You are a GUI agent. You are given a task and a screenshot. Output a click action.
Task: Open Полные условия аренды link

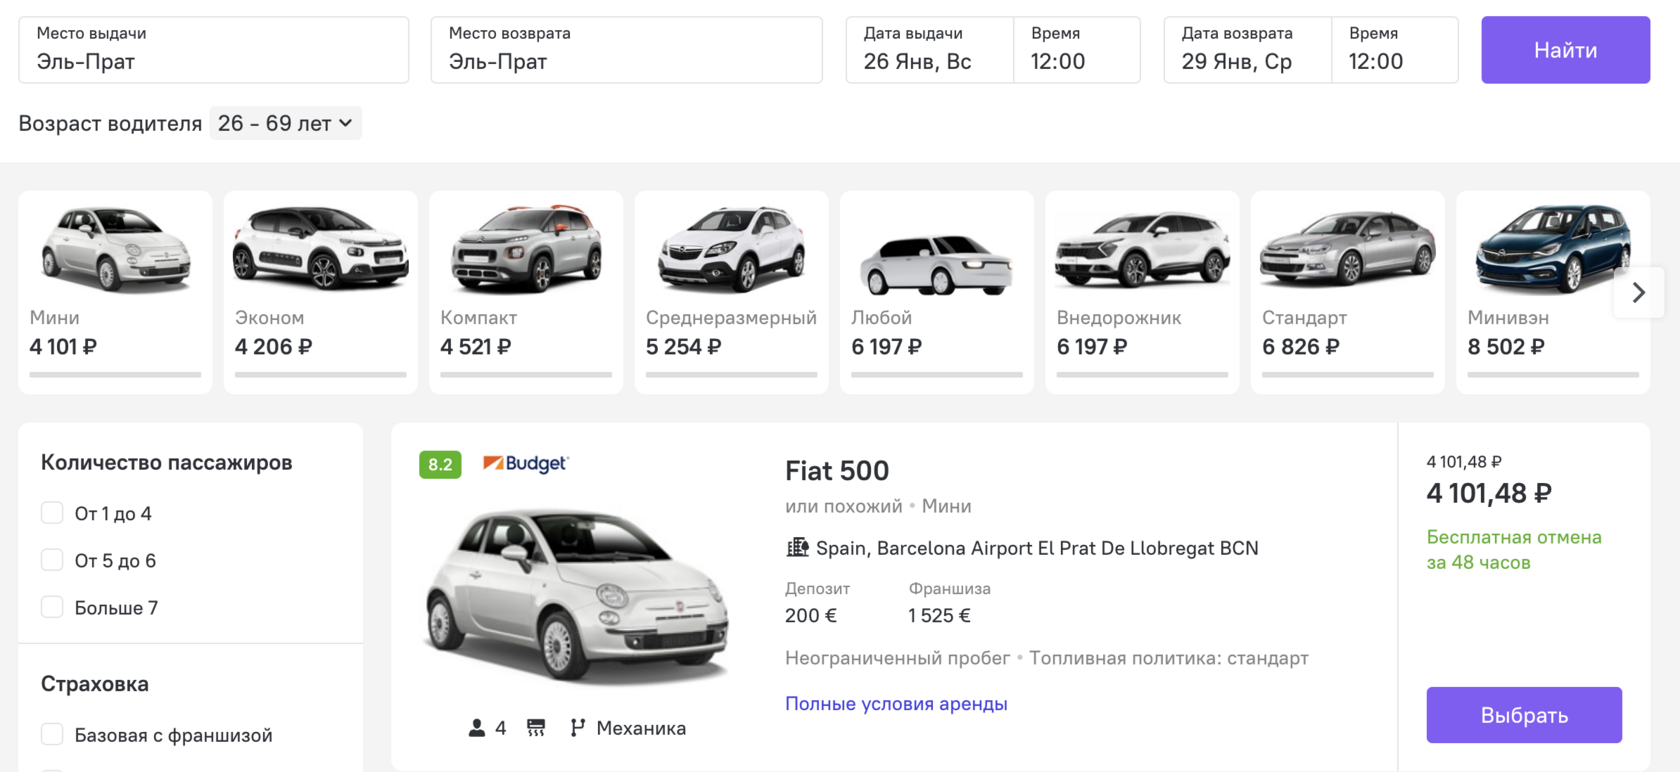coord(896,704)
